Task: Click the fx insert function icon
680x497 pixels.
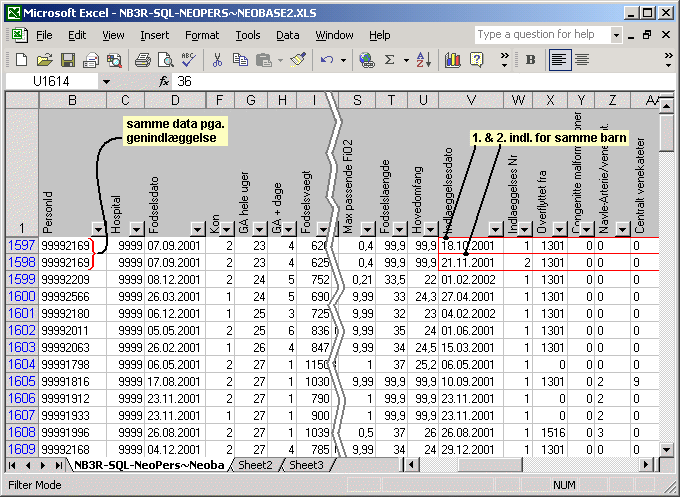Action: click(163, 81)
